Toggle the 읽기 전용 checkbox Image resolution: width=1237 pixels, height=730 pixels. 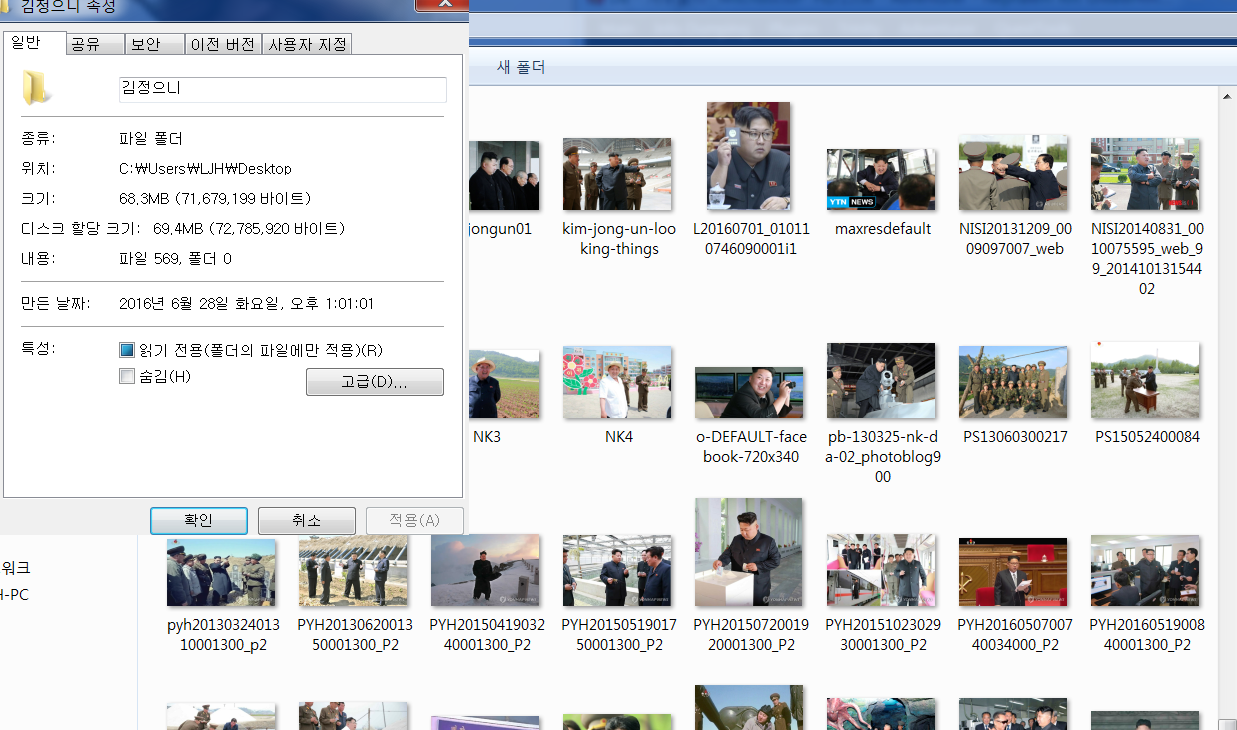pyautogui.click(x=127, y=350)
